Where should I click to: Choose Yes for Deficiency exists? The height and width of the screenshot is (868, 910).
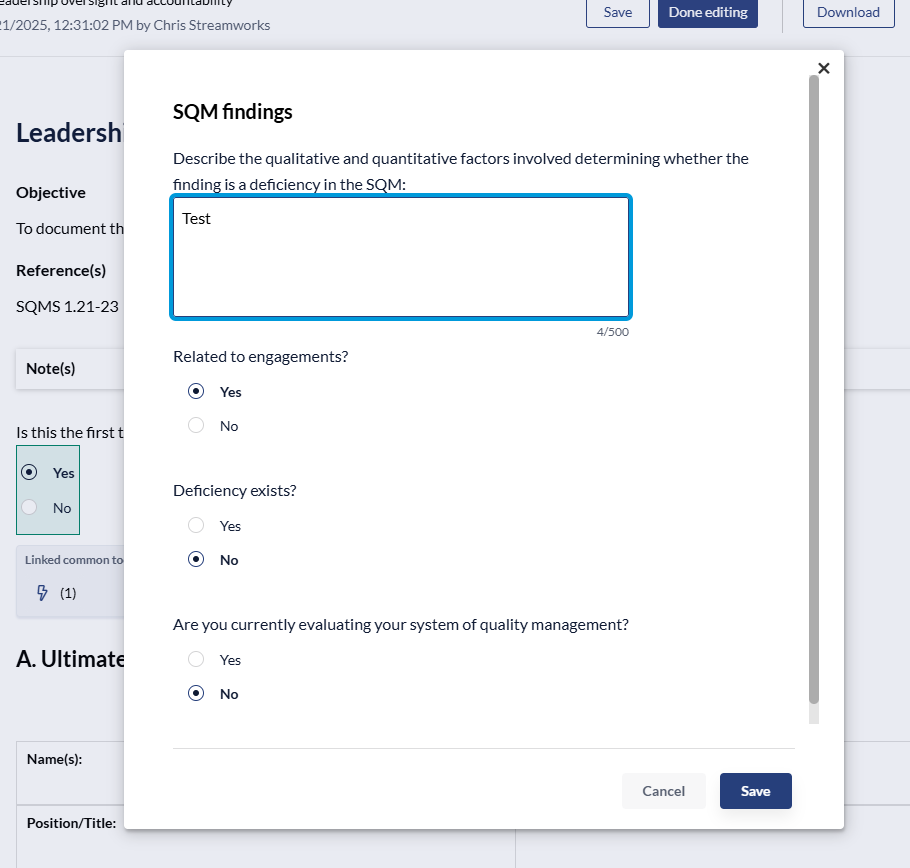(197, 526)
